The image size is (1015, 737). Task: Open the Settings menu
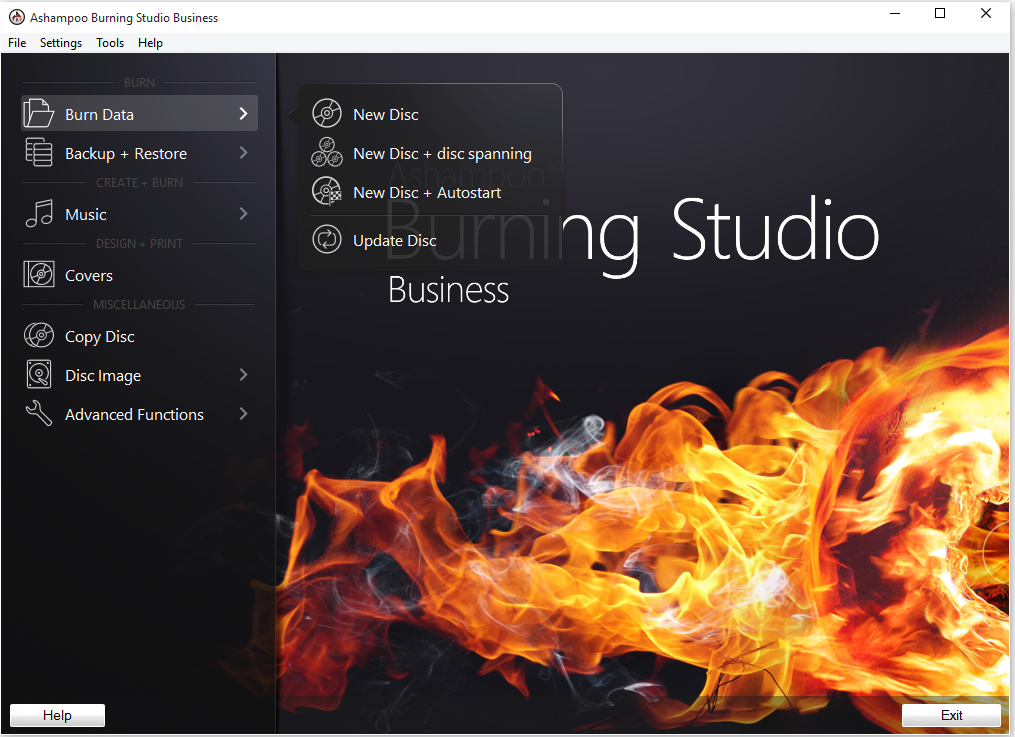[61, 43]
